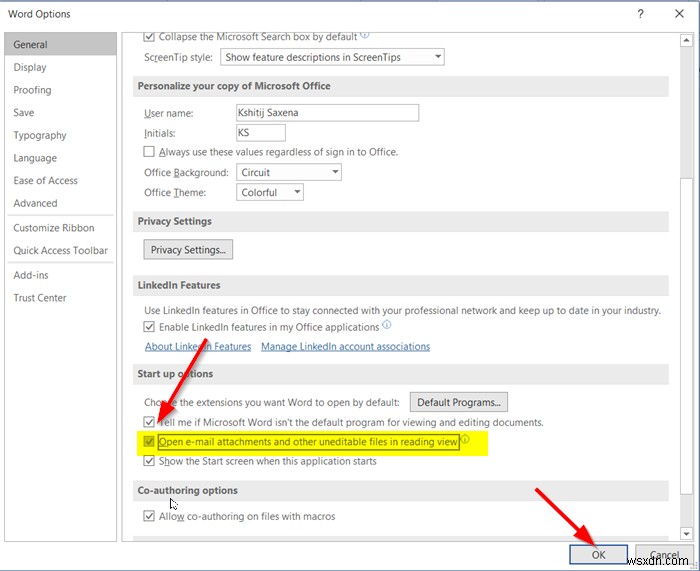The height and width of the screenshot is (571, 700).
Task: Switch to the Trust Center category
Action: coord(40,297)
